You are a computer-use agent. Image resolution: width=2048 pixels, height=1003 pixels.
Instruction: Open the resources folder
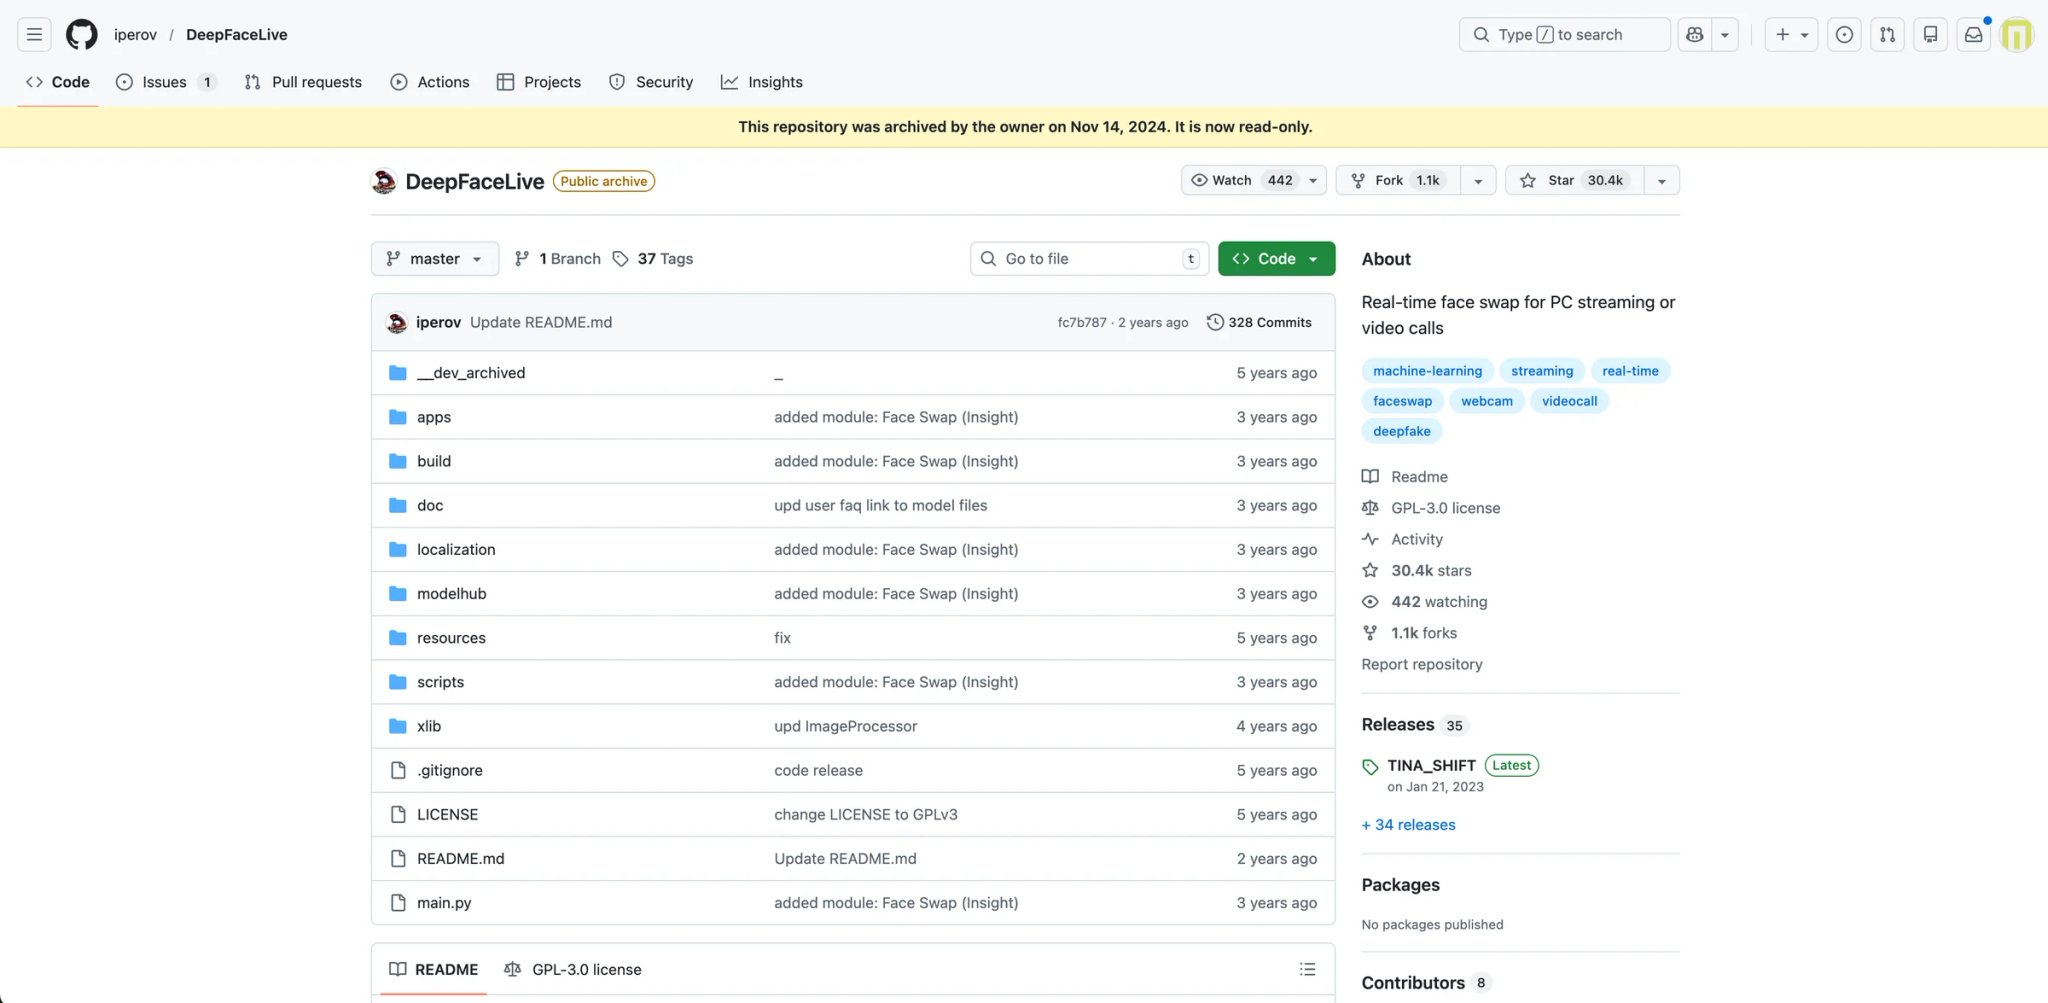pos(451,638)
